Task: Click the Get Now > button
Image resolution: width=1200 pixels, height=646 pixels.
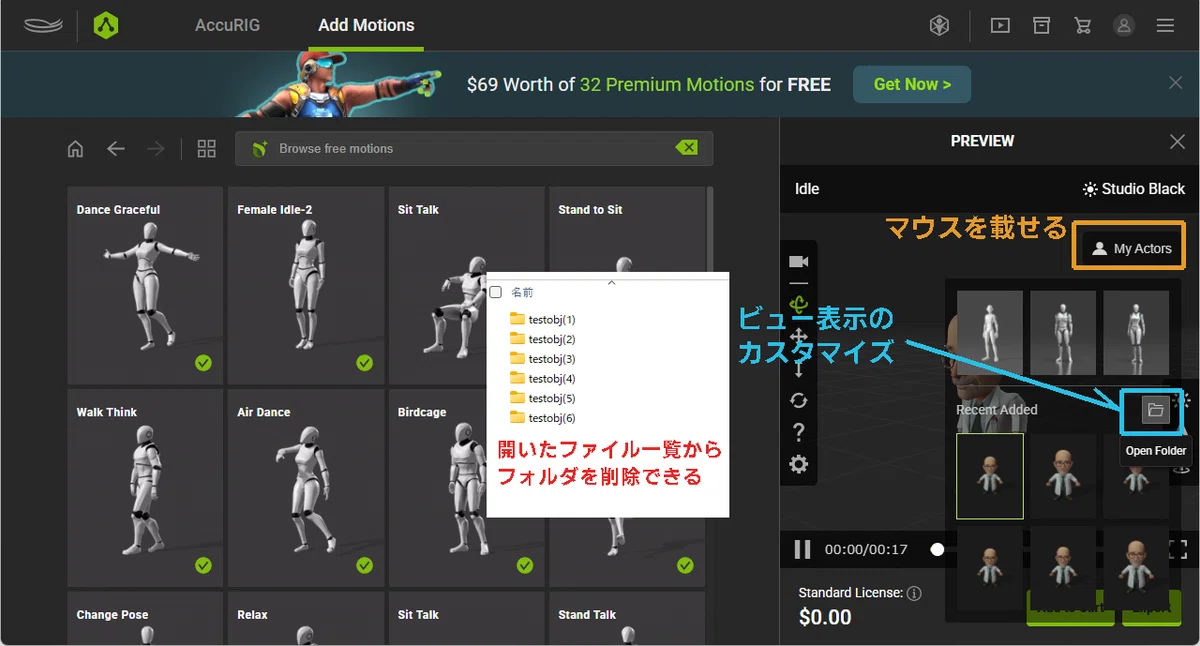Action: click(912, 84)
